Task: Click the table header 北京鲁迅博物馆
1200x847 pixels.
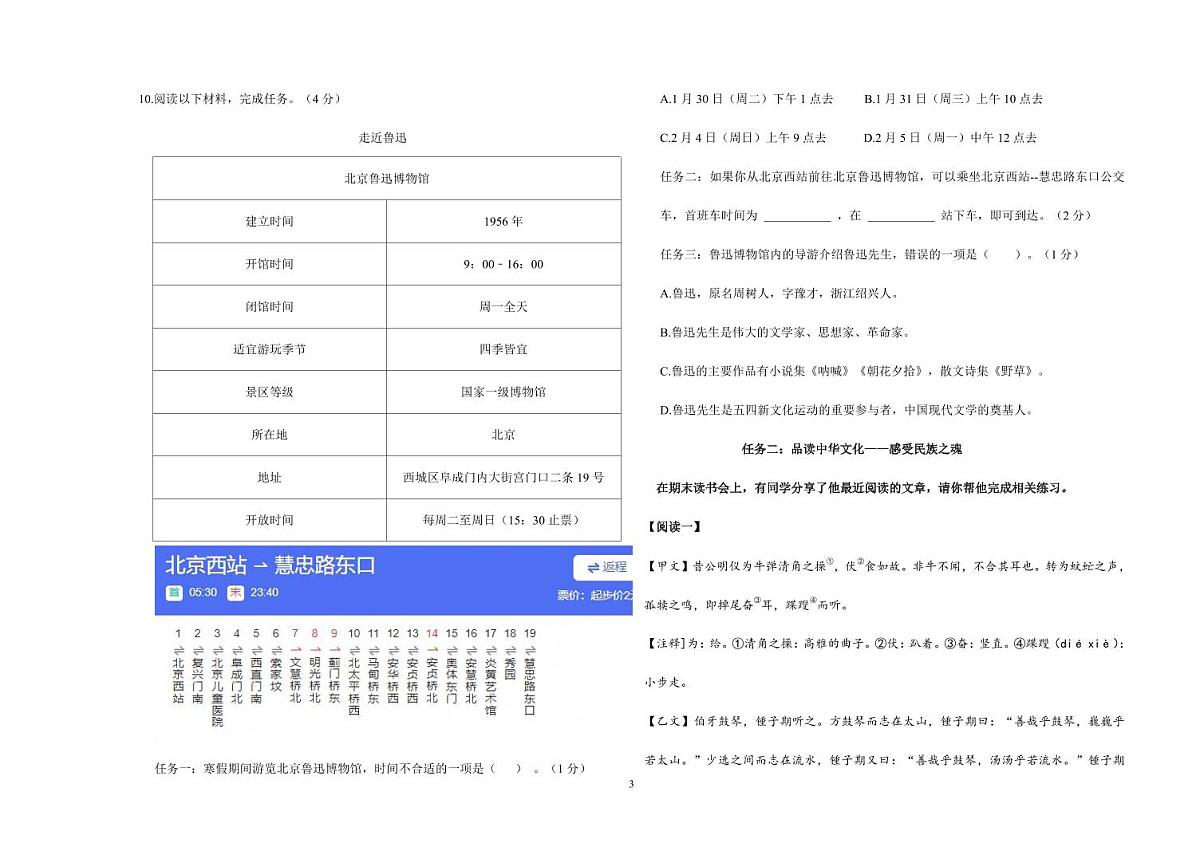Action: [386, 178]
